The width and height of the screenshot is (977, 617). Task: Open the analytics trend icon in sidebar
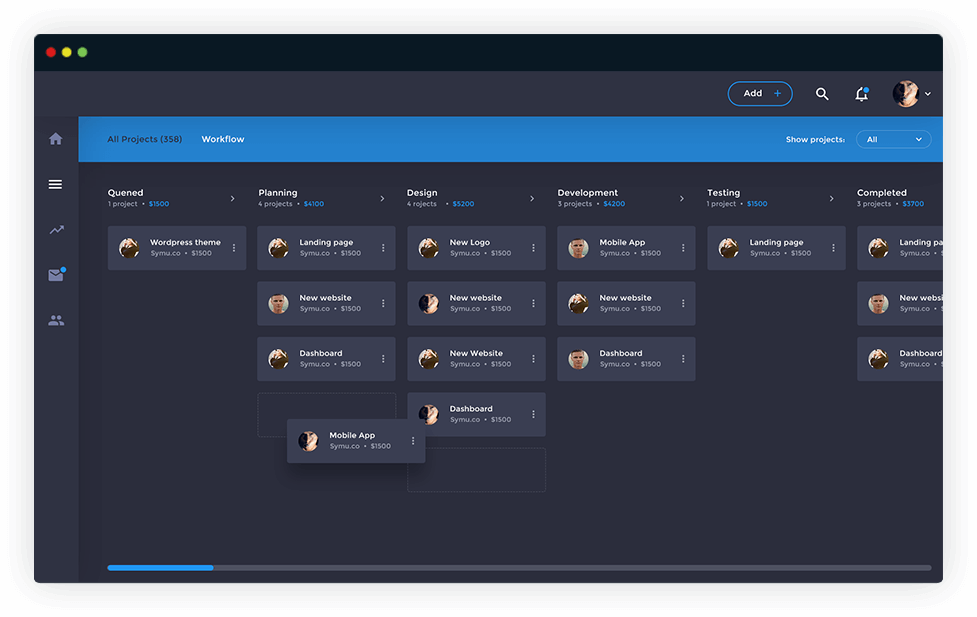tap(56, 230)
